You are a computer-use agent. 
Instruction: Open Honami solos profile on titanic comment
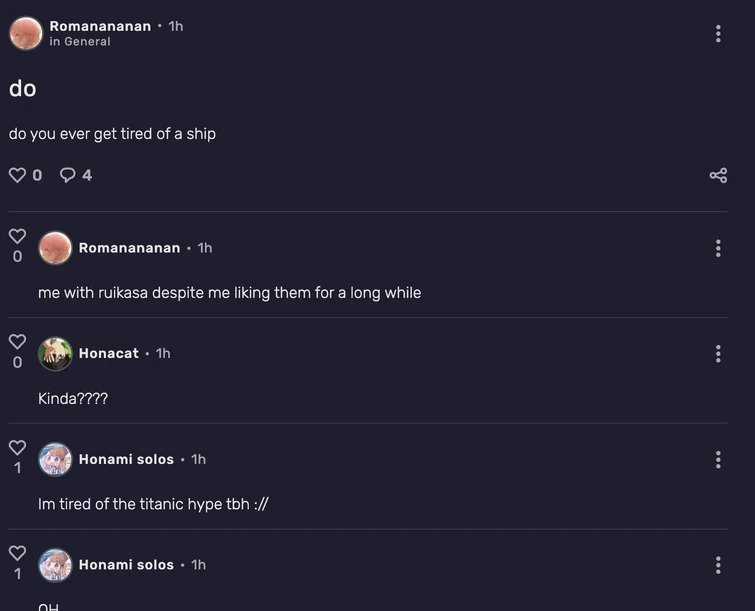[x=126, y=459]
